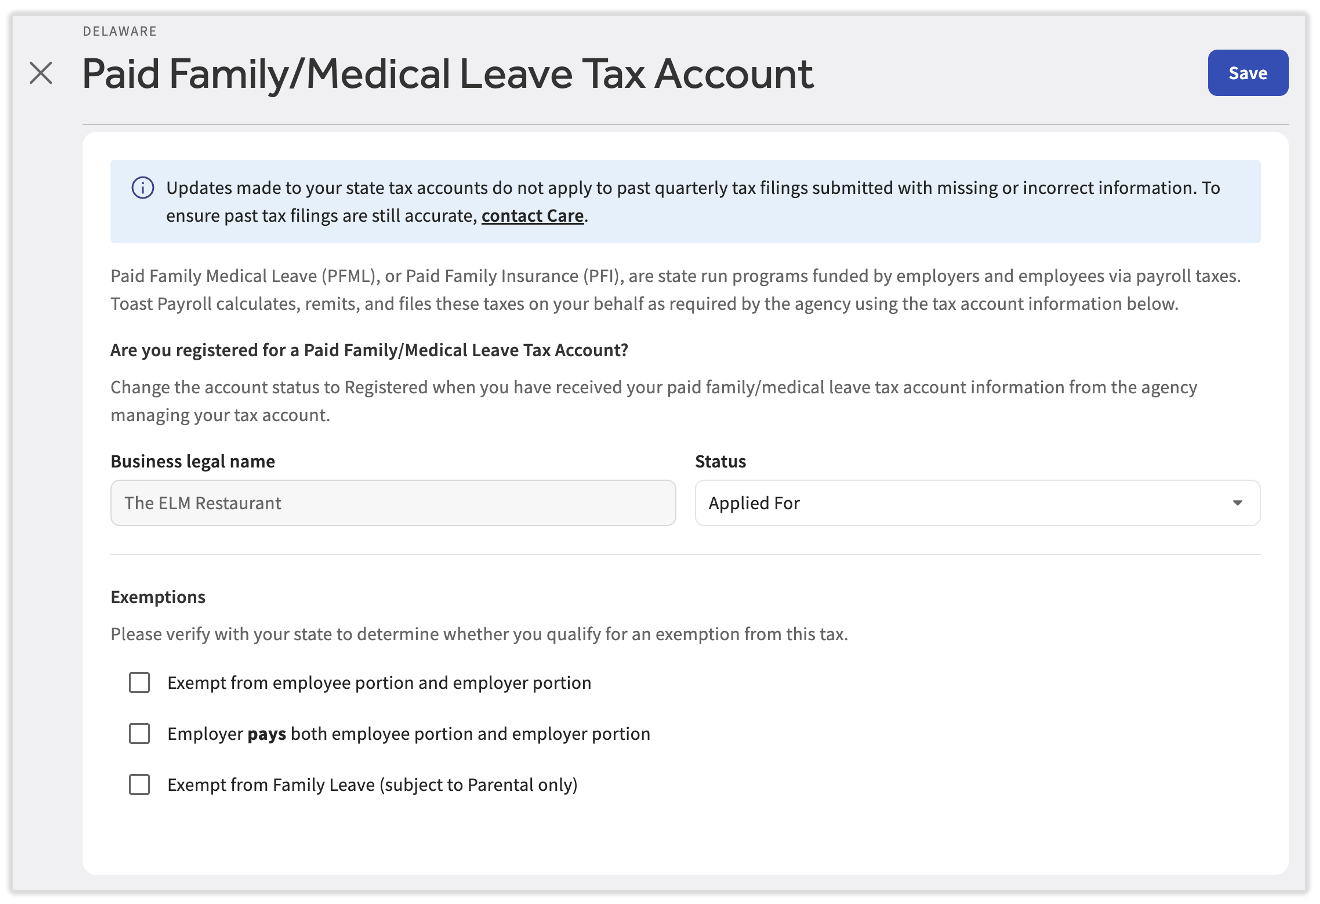Image resolution: width=1320 pixels, height=904 pixels.
Task: Click the info icon in the blue banner
Action: click(143, 188)
